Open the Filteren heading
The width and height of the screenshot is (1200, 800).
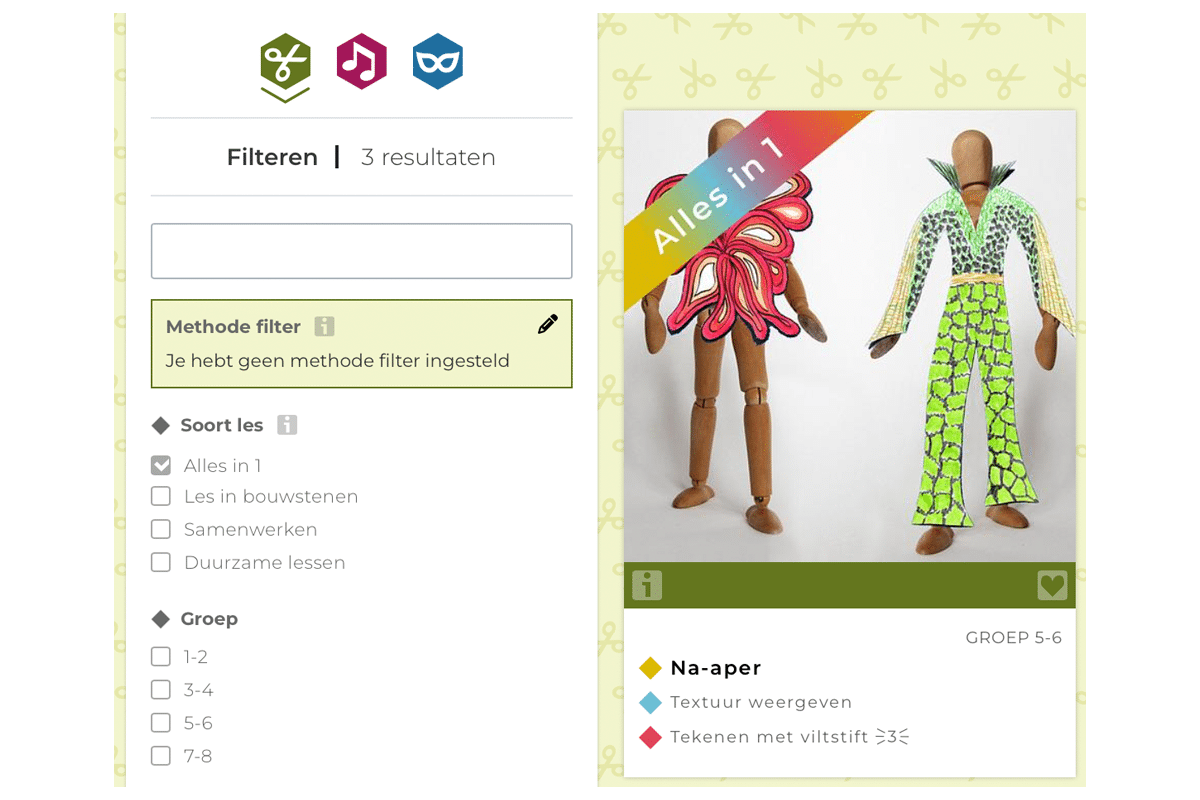tap(272, 157)
